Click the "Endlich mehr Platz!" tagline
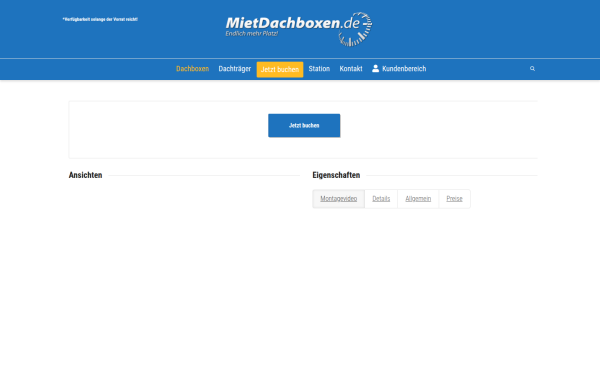Viewport: 600px width, 375px height. [251, 34]
